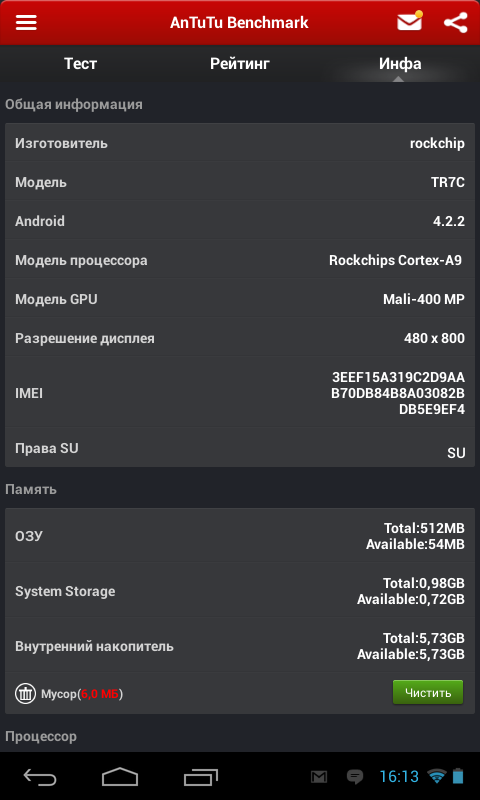Tap the green Чистить button

[x=428, y=692]
